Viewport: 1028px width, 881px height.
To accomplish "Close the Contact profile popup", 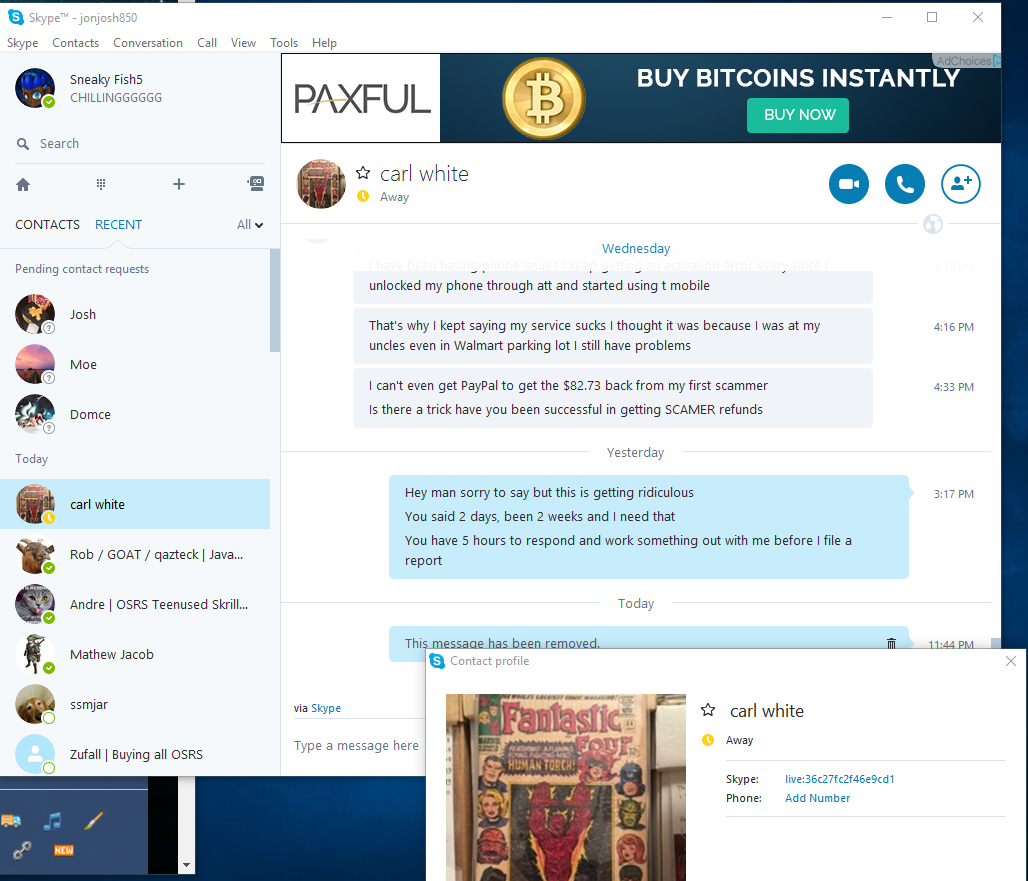I will (1011, 661).
